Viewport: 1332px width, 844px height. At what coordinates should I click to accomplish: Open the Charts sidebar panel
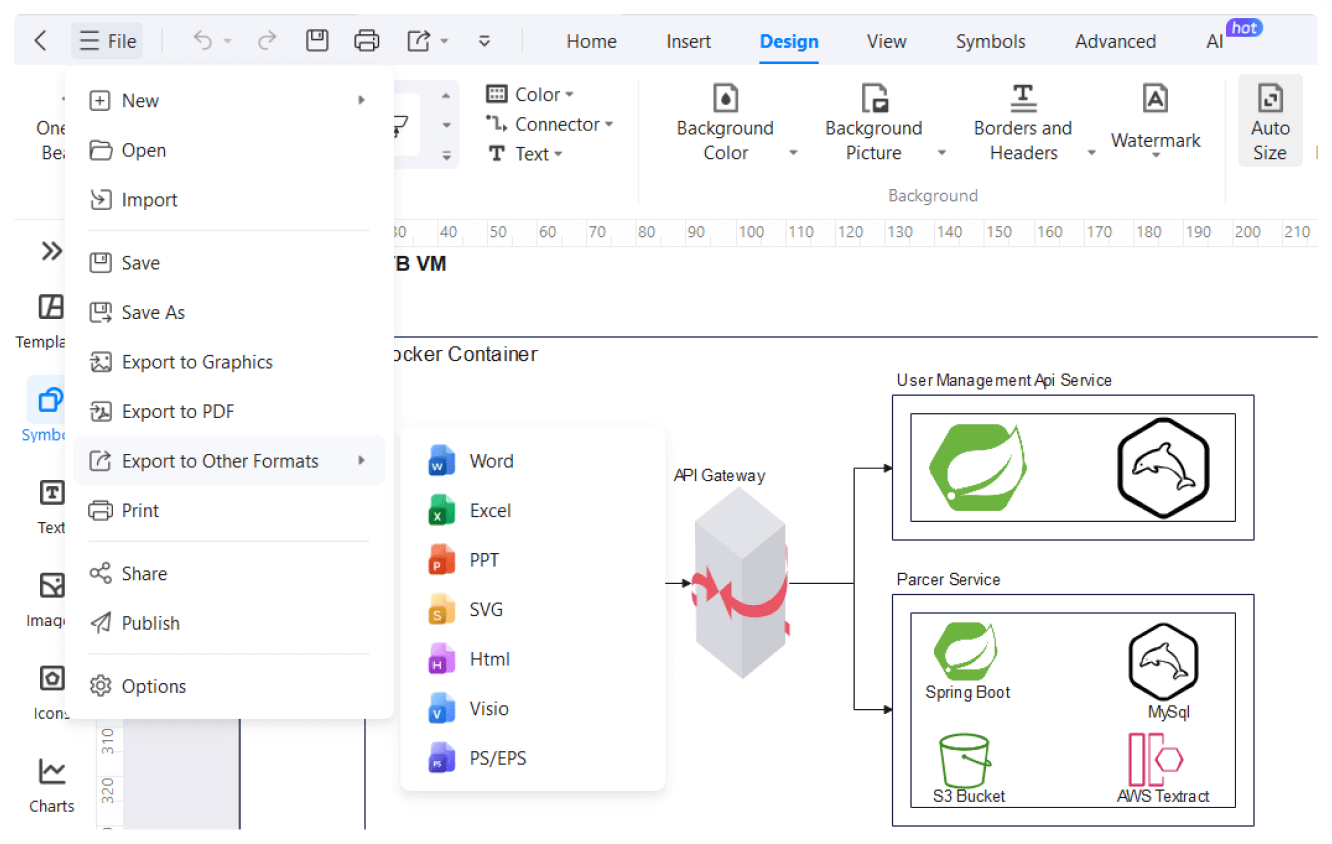(x=51, y=784)
